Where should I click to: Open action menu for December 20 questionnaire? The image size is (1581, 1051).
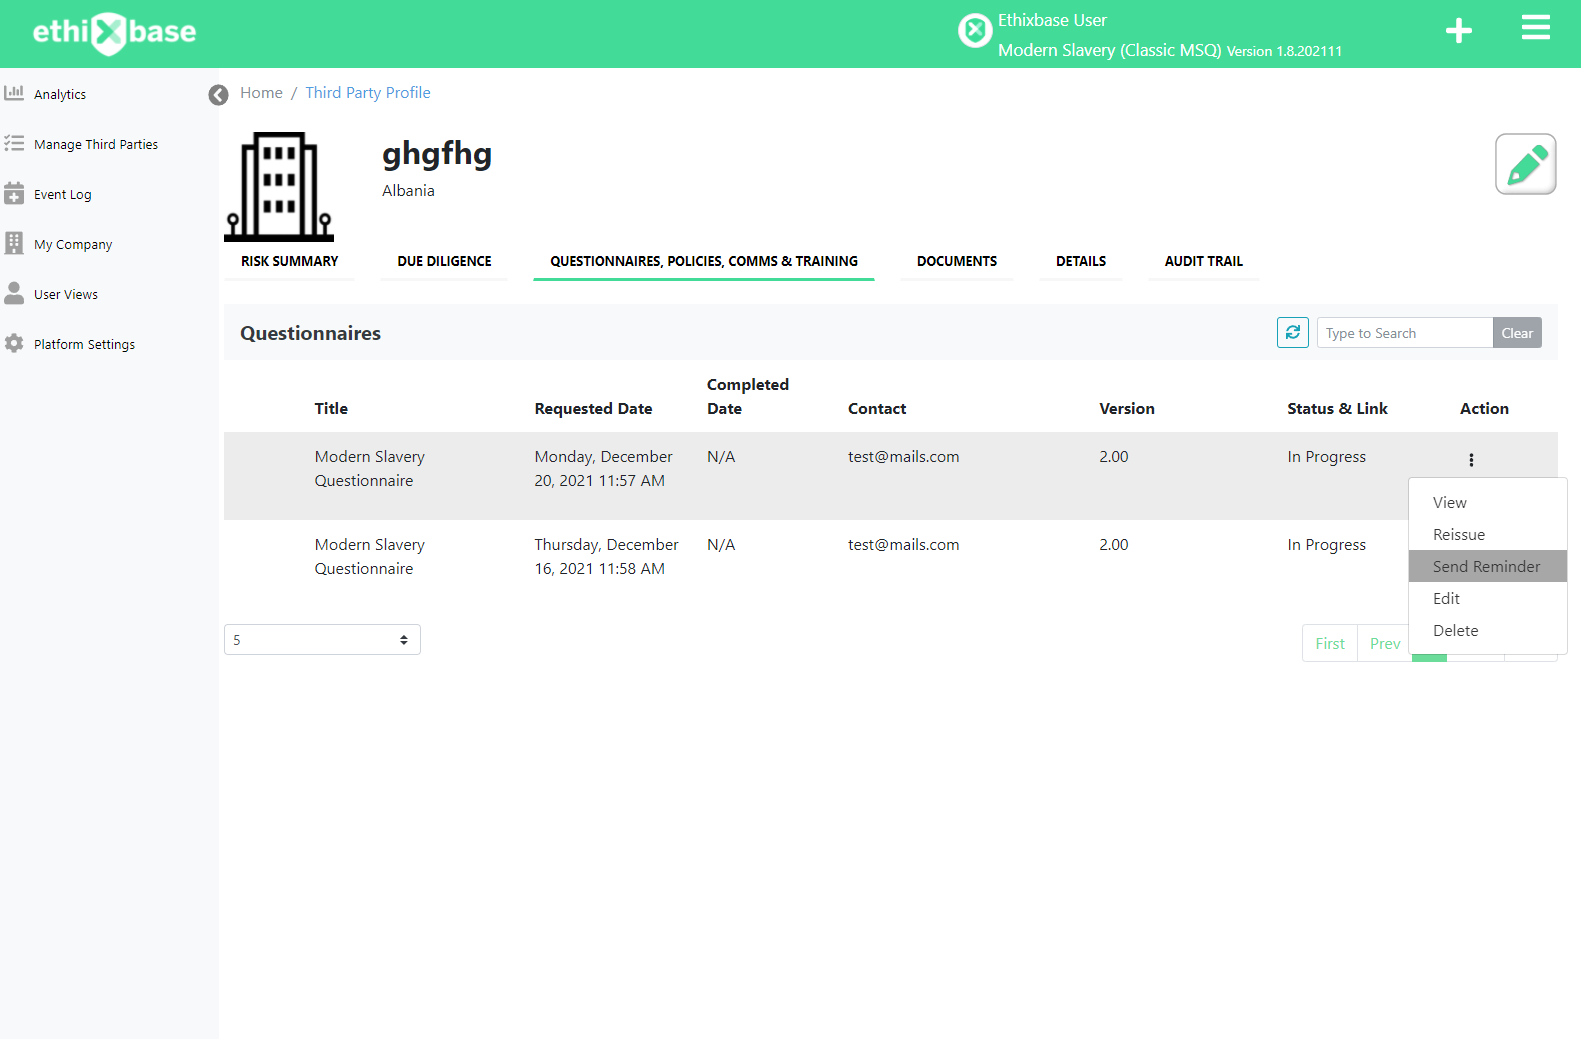[x=1471, y=460]
